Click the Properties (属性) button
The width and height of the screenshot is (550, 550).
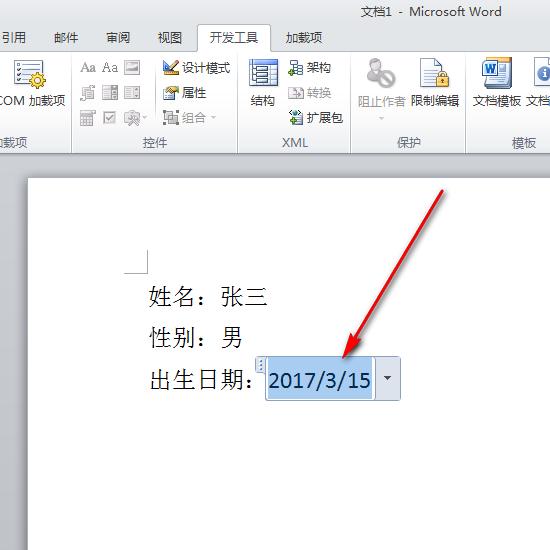[185, 93]
